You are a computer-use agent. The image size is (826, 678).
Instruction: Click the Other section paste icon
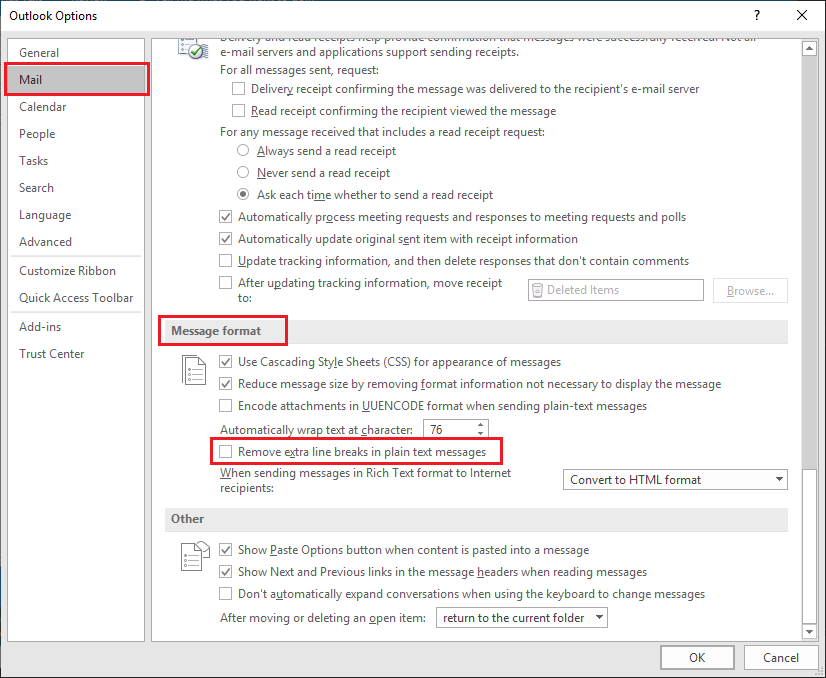point(195,556)
